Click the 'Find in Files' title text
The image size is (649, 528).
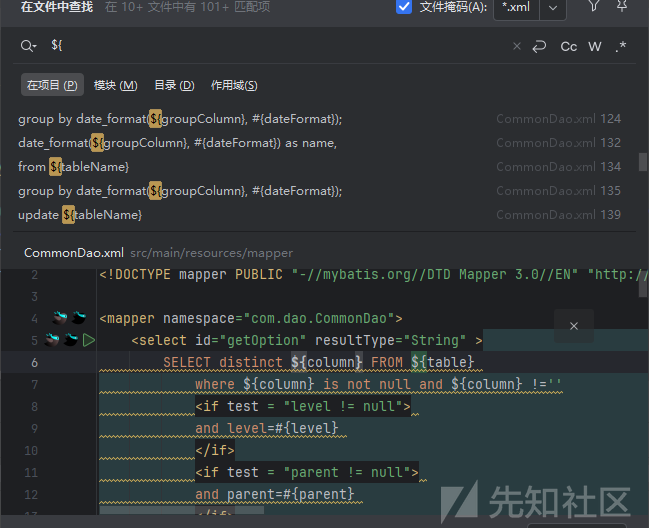point(57,7)
